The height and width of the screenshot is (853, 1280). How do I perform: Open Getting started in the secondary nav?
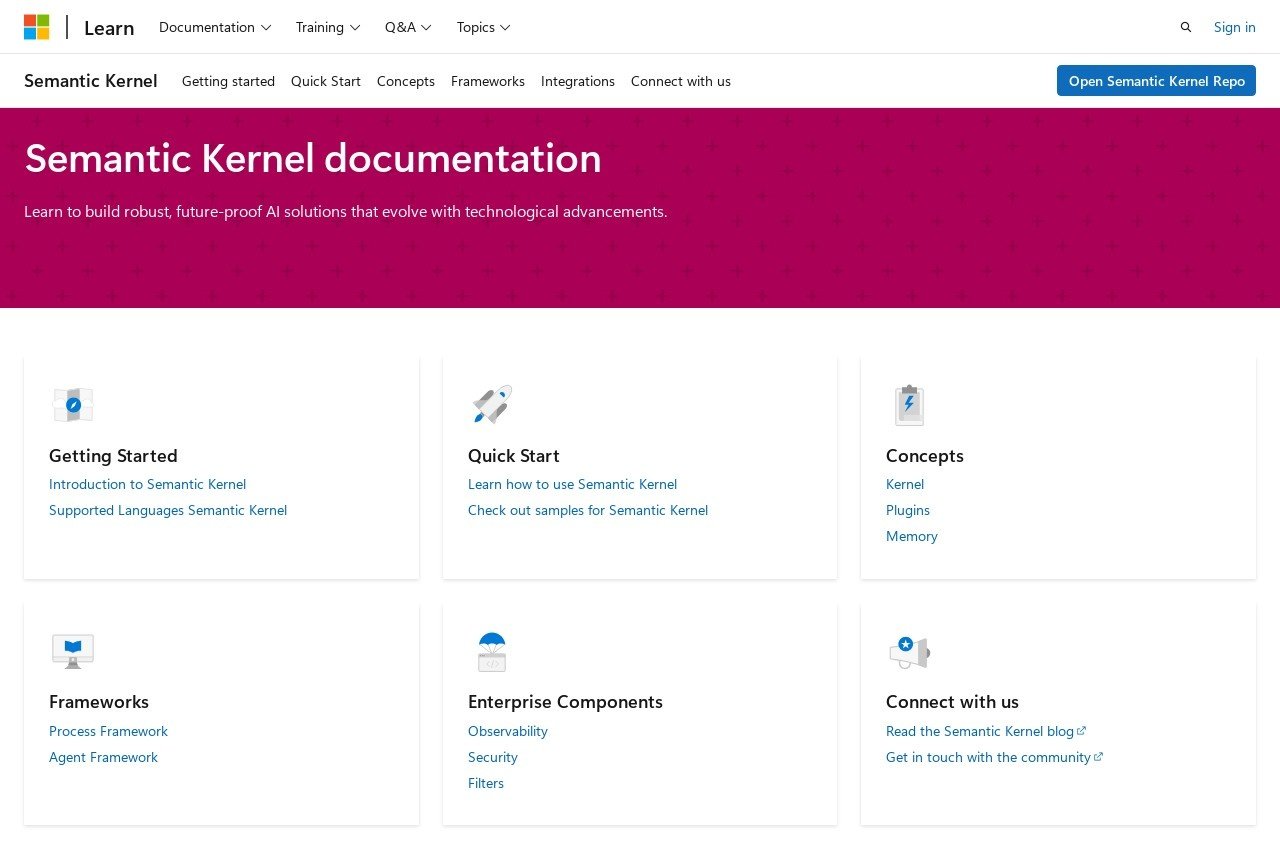click(228, 81)
